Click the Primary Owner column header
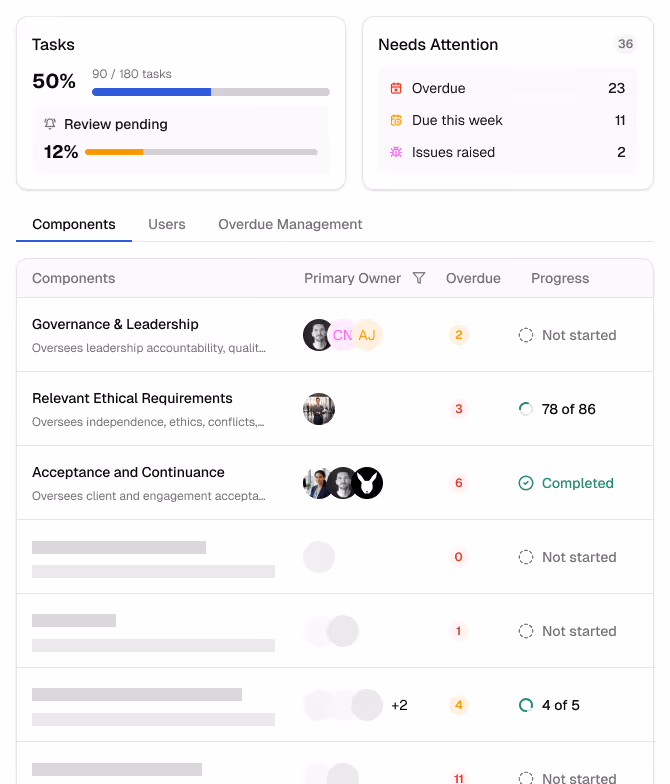Image resolution: width=670 pixels, height=784 pixels. pos(352,278)
